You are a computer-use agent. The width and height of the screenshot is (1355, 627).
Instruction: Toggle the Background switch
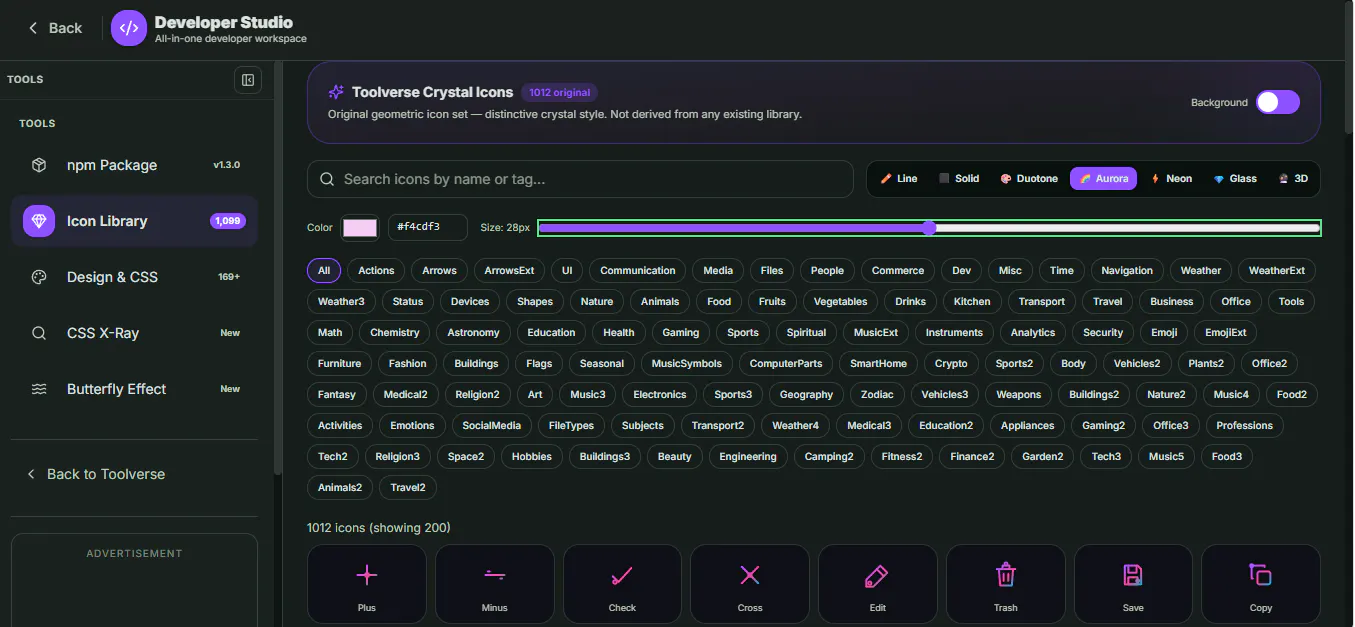click(1278, 102)
